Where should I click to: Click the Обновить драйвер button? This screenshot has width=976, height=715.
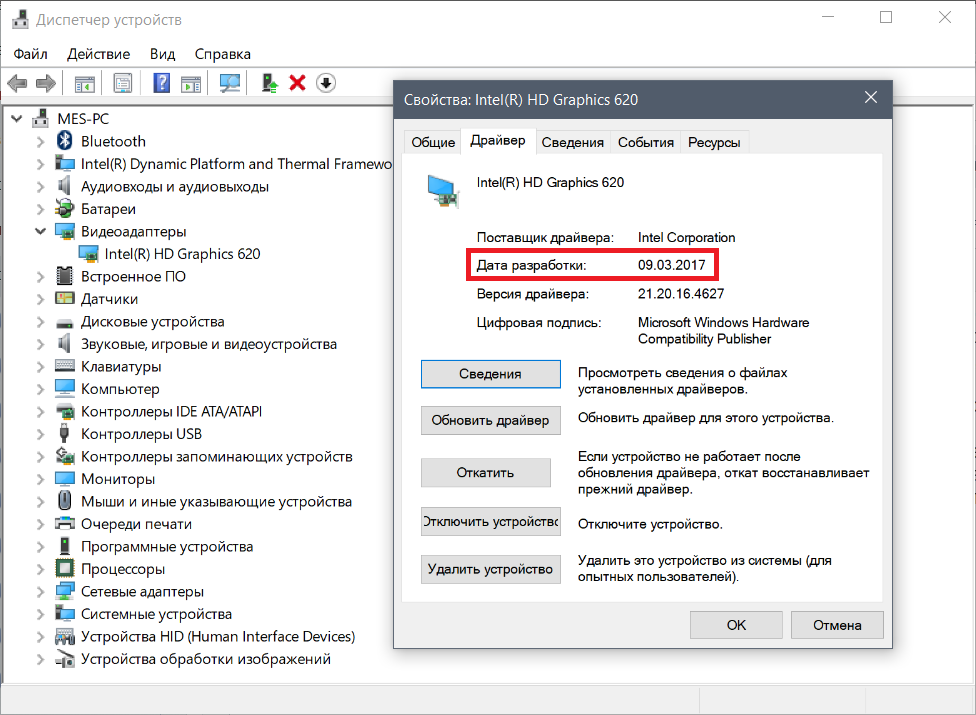490,420
